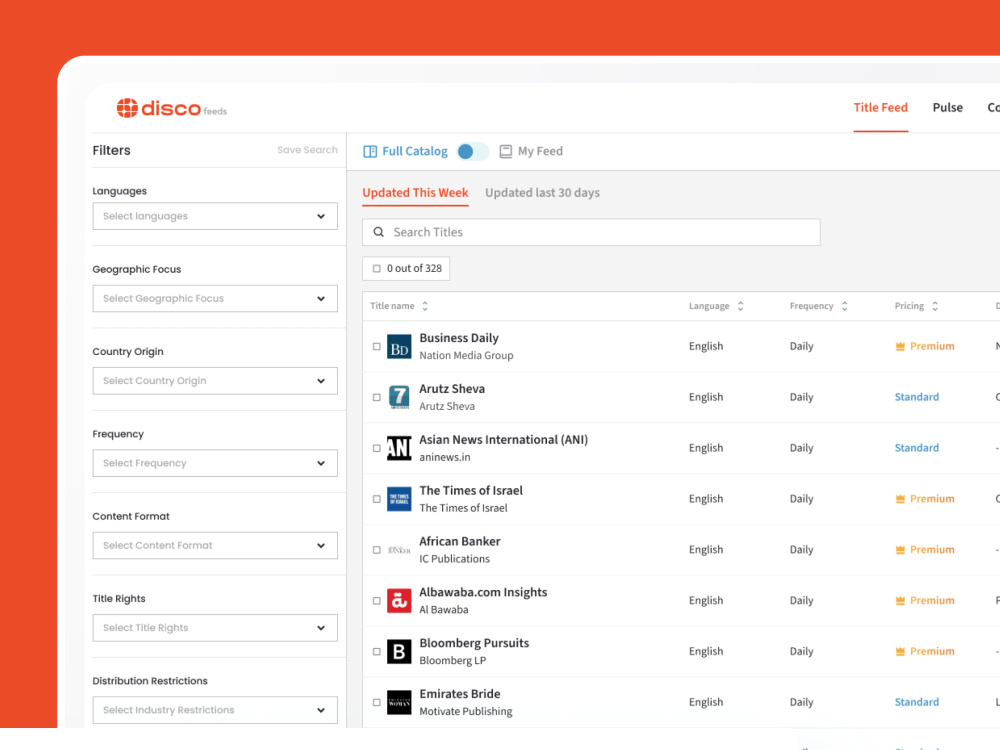The height and width of the screenshot is (750, 1000).
Task: Click the Al Bawaba publisher text
Action: point(444,610)
